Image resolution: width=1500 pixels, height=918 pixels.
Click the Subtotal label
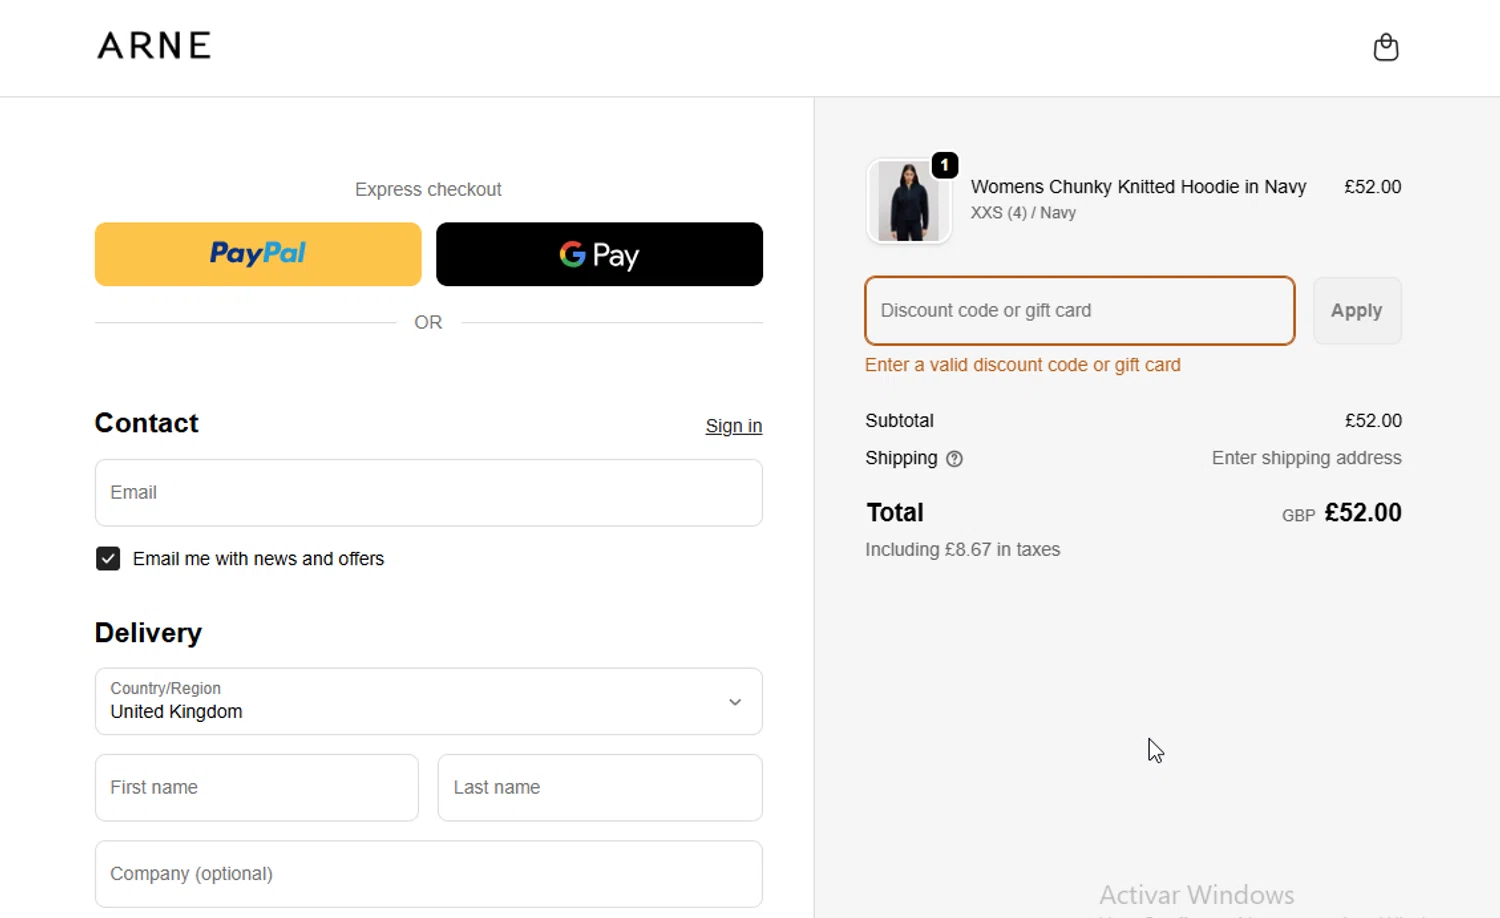(899, 421)
